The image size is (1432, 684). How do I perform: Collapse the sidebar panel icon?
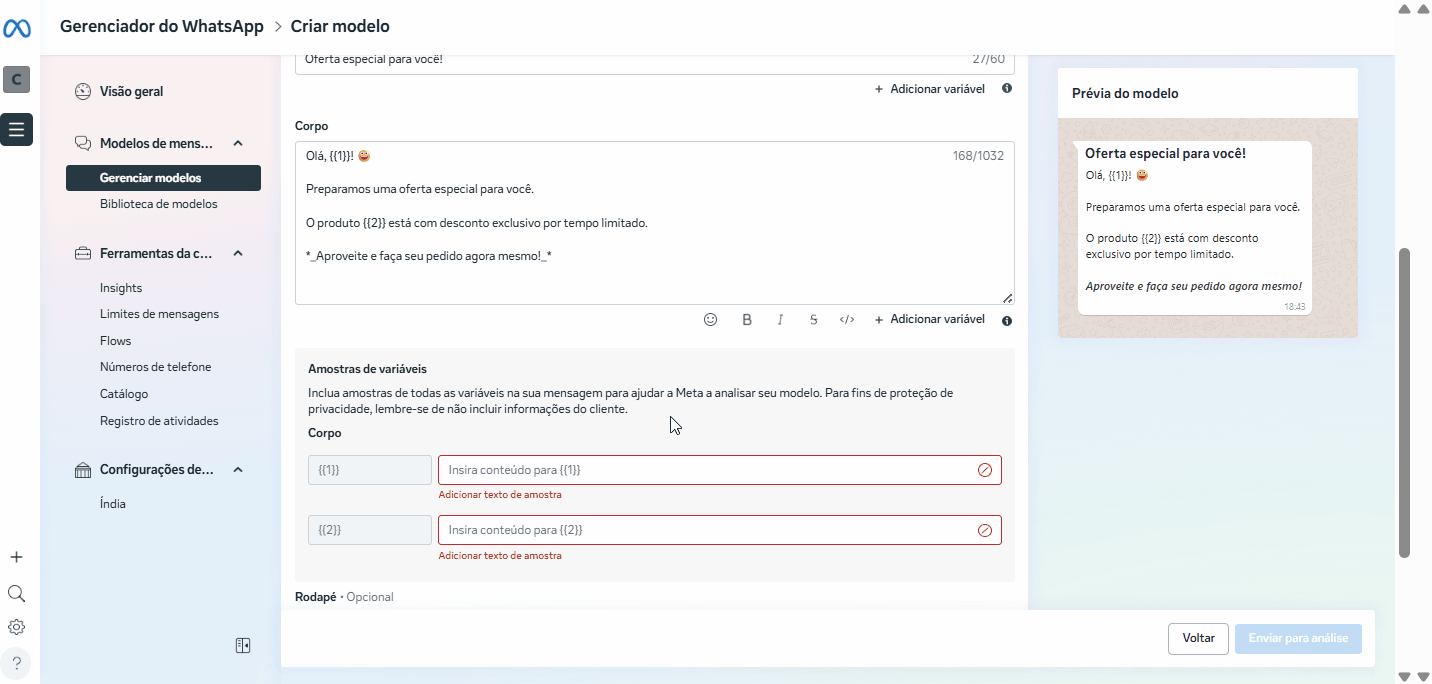tap(243, 646)
